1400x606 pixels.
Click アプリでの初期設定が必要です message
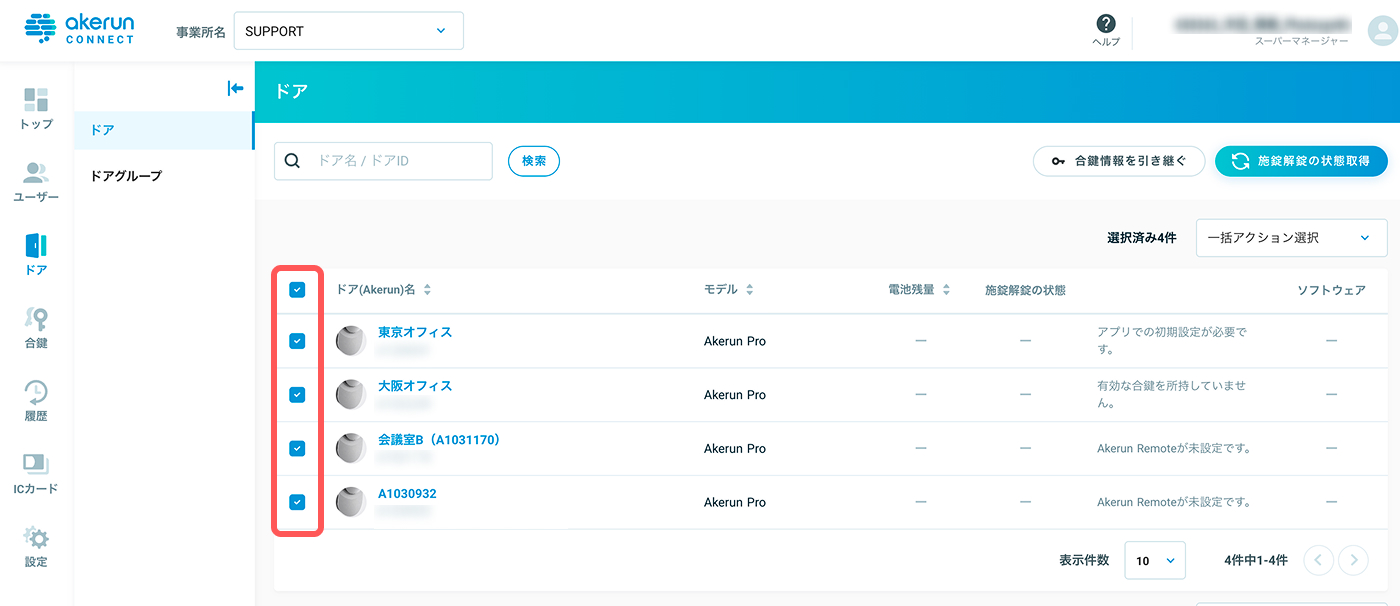pos(1171,341)
